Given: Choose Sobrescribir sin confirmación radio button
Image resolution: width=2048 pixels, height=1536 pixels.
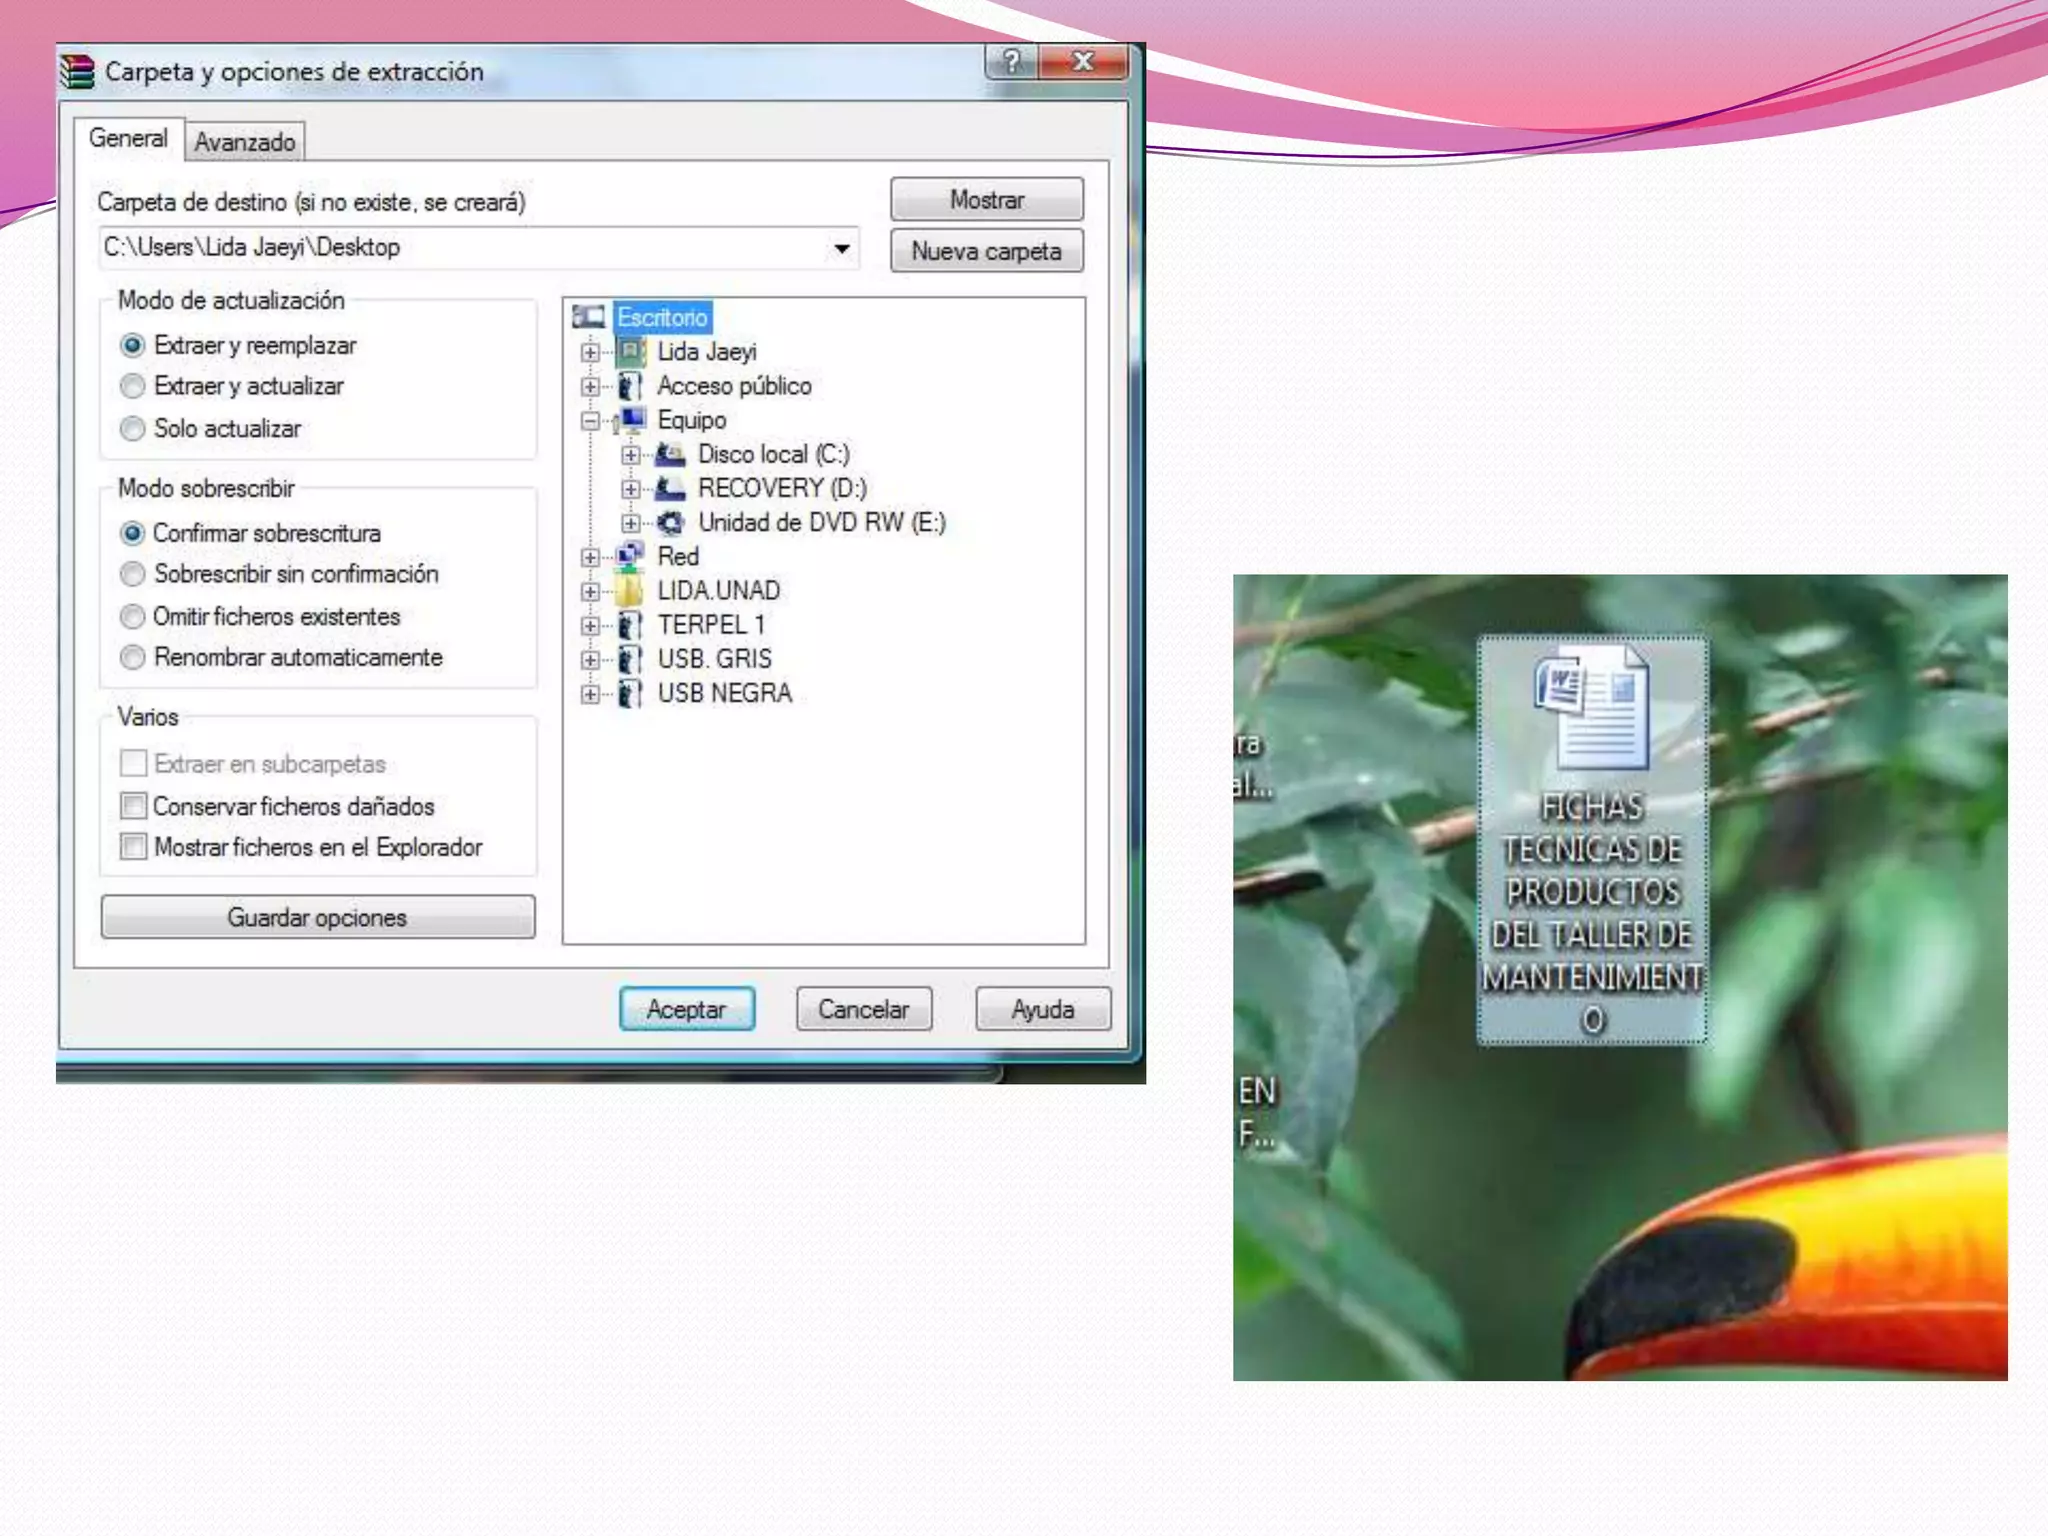Looking at the screenshot, I should point(132,574).
